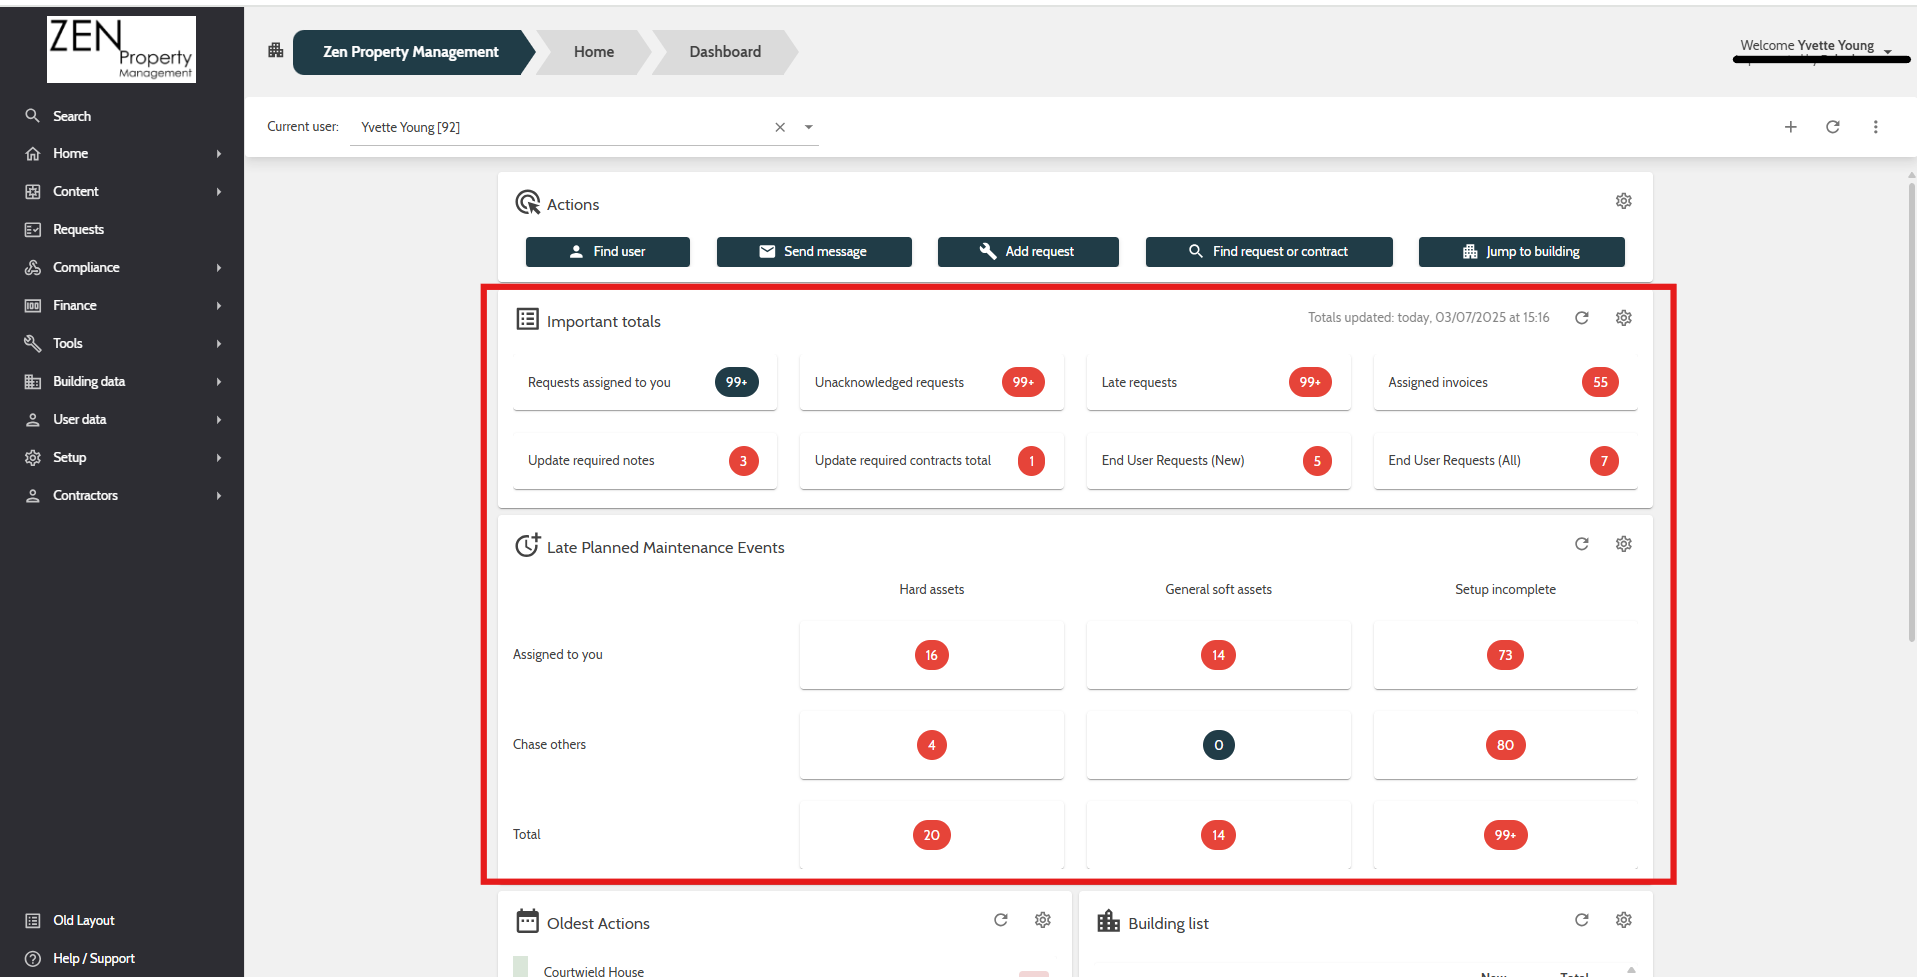Click Find request or contract button

click(x=1269, y=252)
